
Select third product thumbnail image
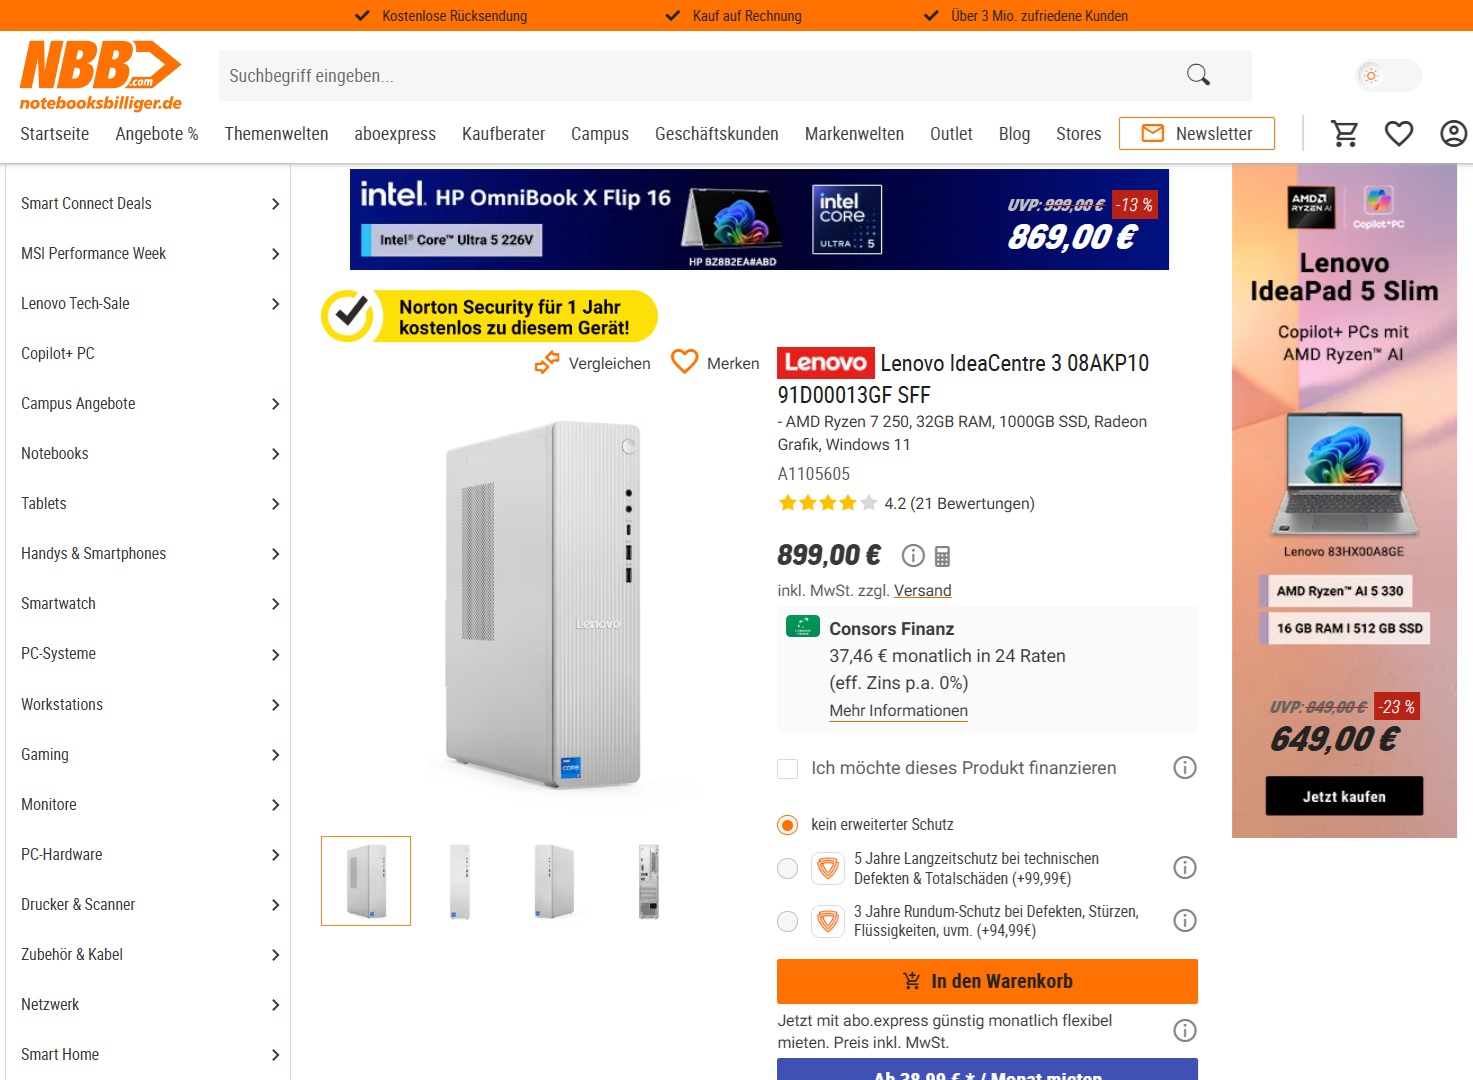[x=554, y=881]
